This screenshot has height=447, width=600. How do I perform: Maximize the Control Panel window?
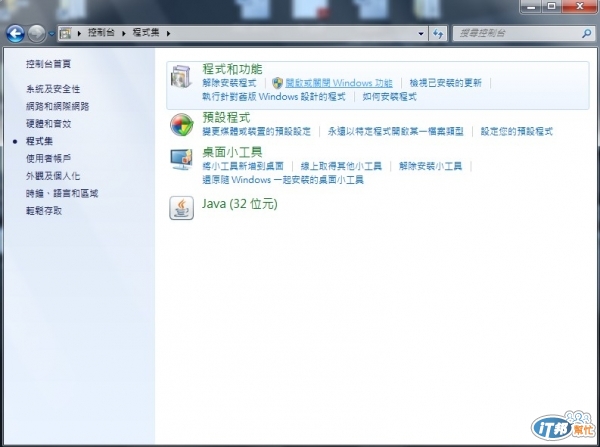pyautogui.click(x=551, y=6)
